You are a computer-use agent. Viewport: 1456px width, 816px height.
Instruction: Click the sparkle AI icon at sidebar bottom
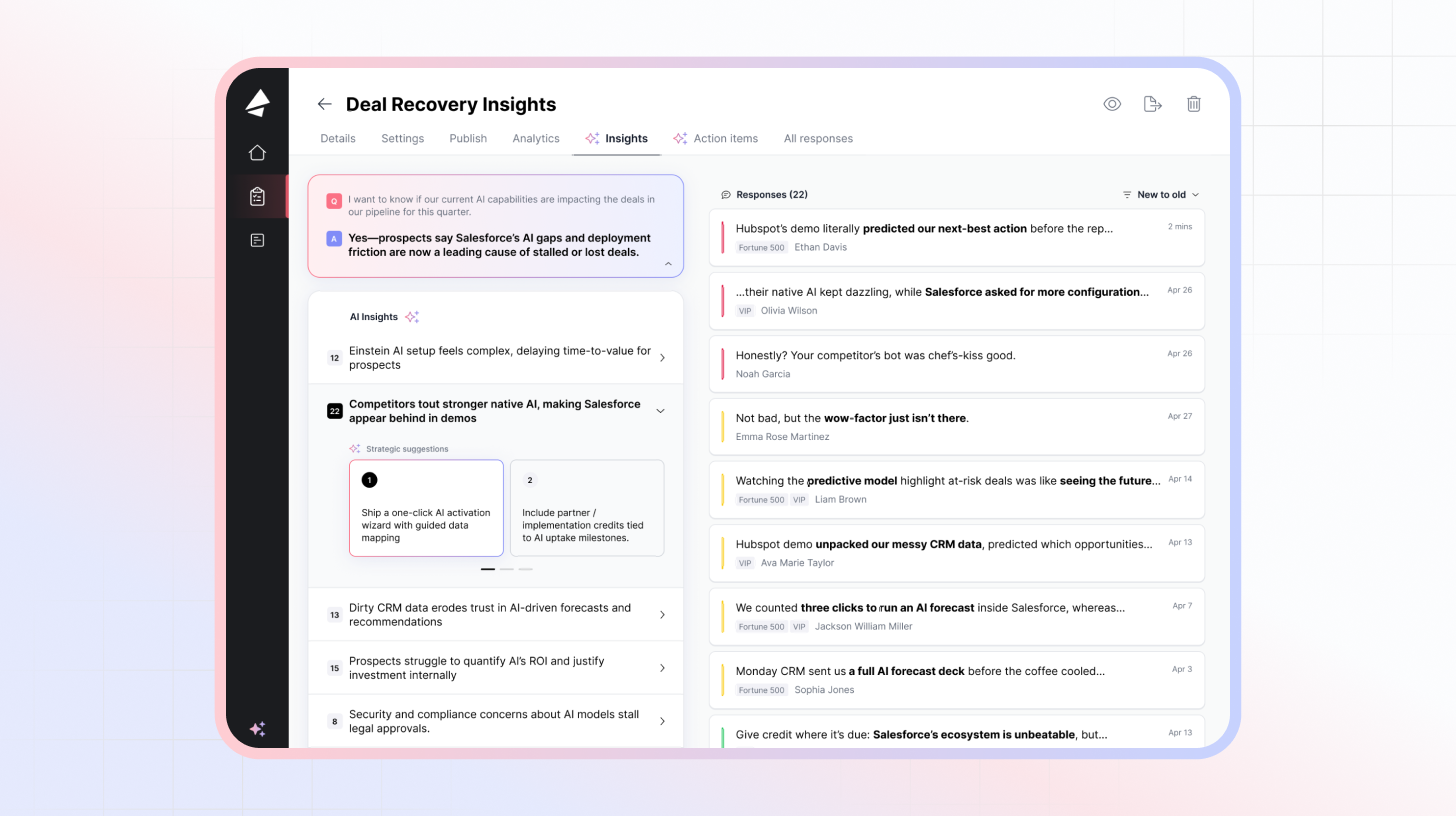tap(257, 729)
